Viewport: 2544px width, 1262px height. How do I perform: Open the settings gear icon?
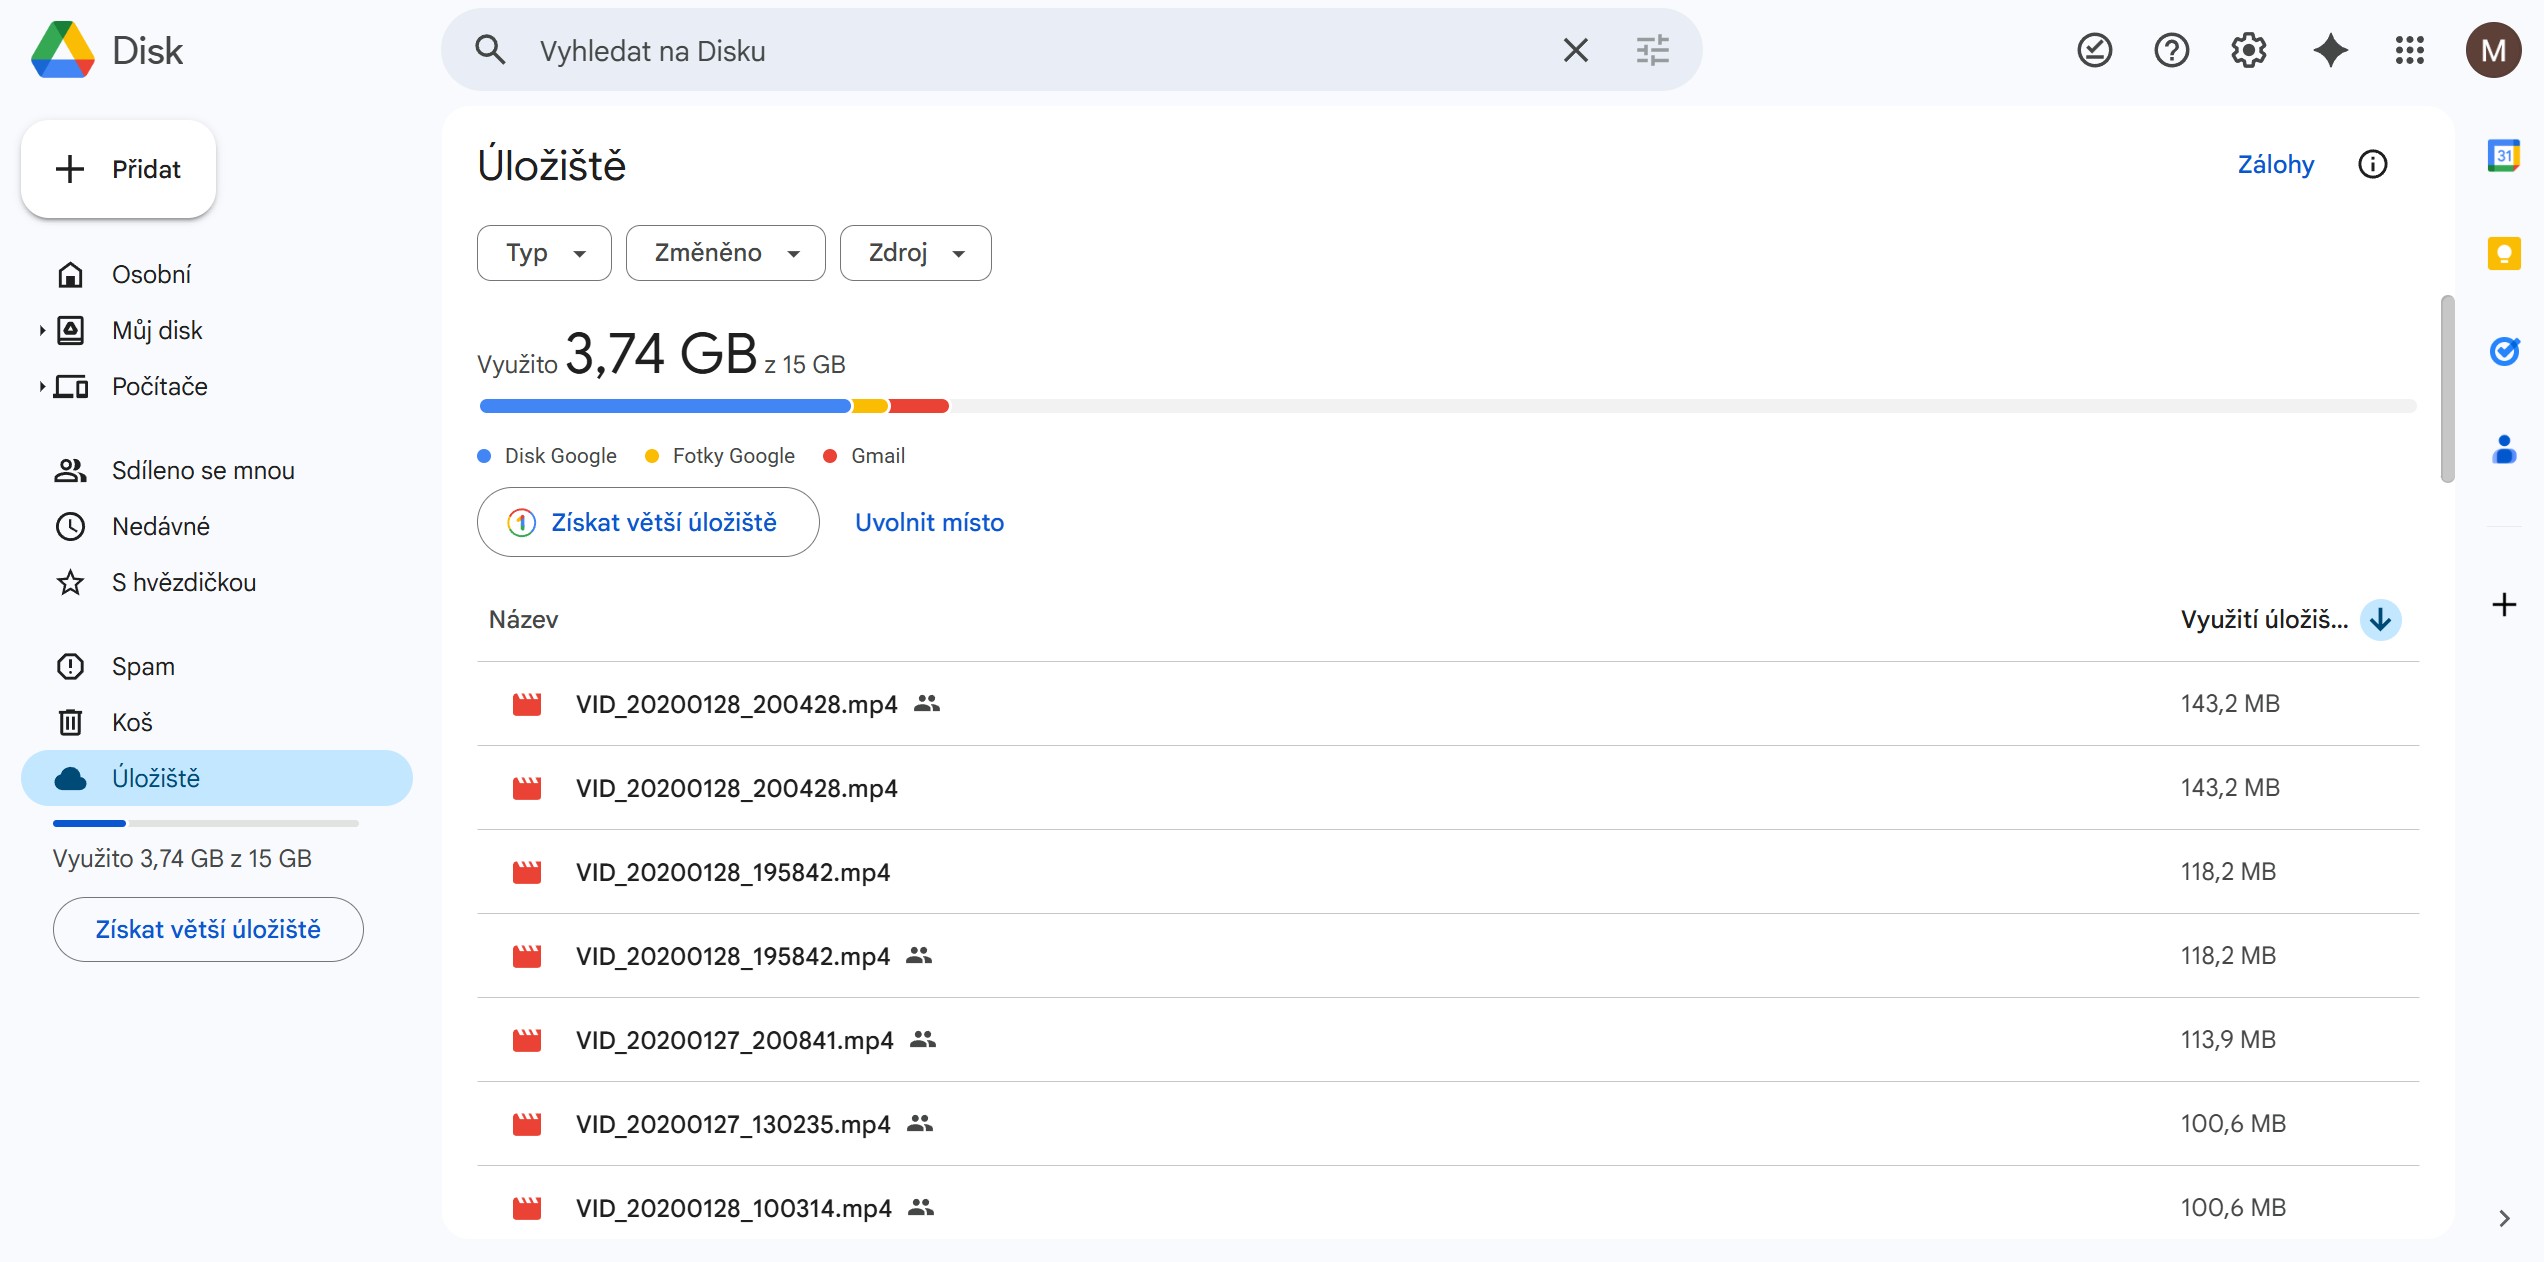coord(2249,50)
